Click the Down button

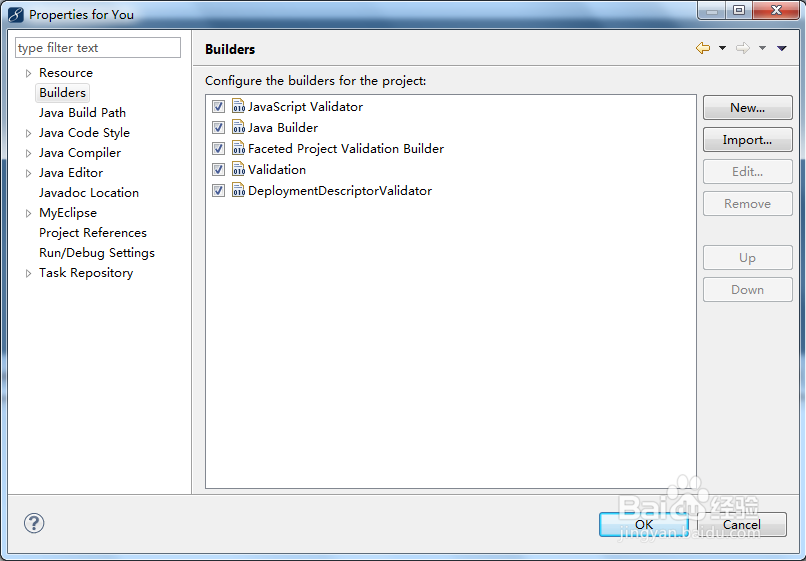click(x=747, y=289)
